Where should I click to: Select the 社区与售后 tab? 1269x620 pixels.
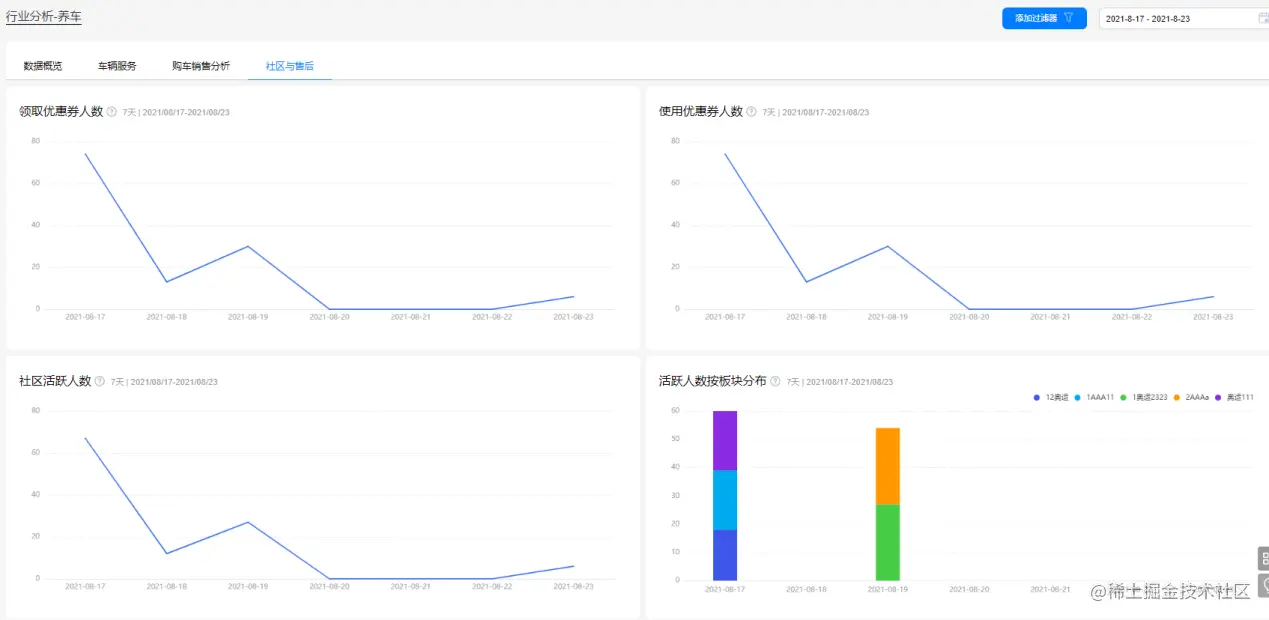(x=290, y=66)
